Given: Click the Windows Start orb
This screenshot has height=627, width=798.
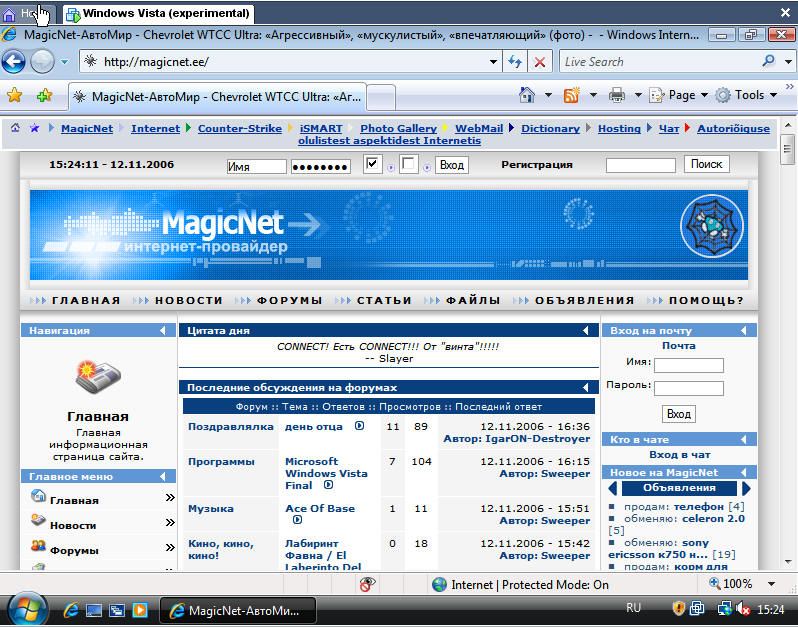Looking at the screenshot, I should (x=28, y=609).
